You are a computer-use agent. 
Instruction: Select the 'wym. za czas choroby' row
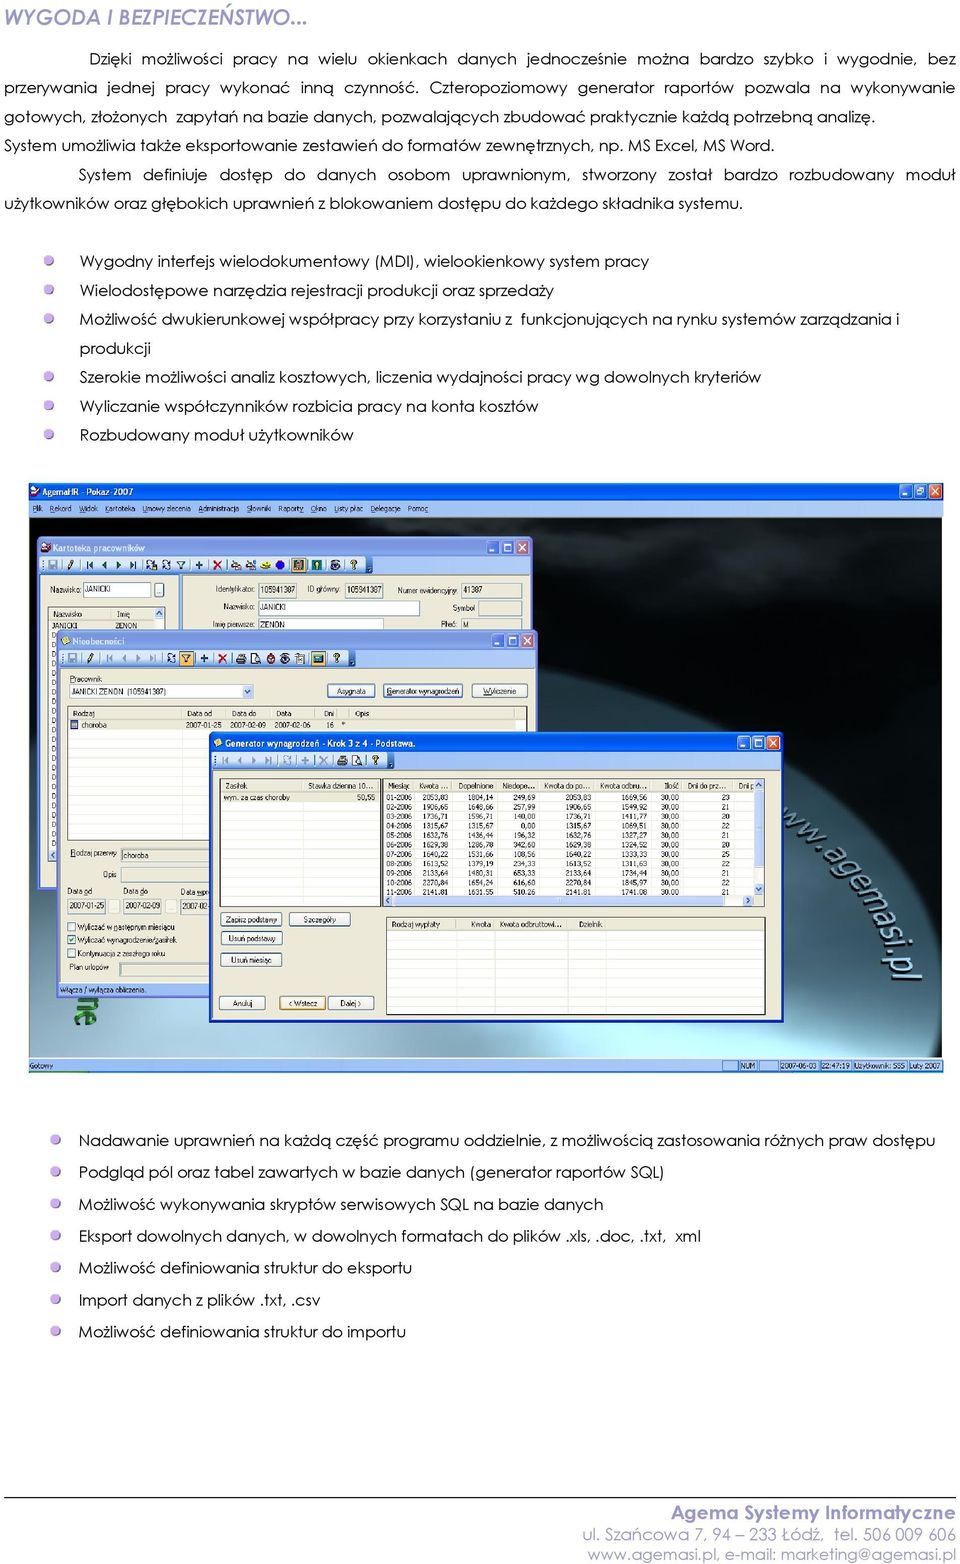pos(300,798)
